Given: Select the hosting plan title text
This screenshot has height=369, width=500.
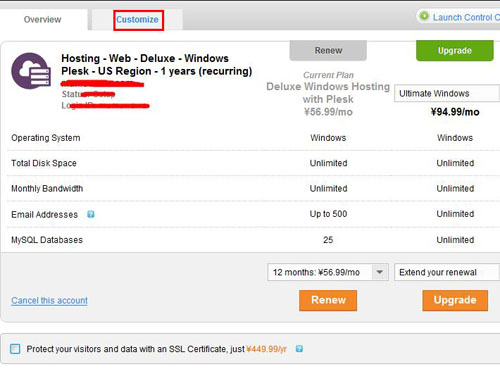Looking at the screenshot, I should [157, 65].
